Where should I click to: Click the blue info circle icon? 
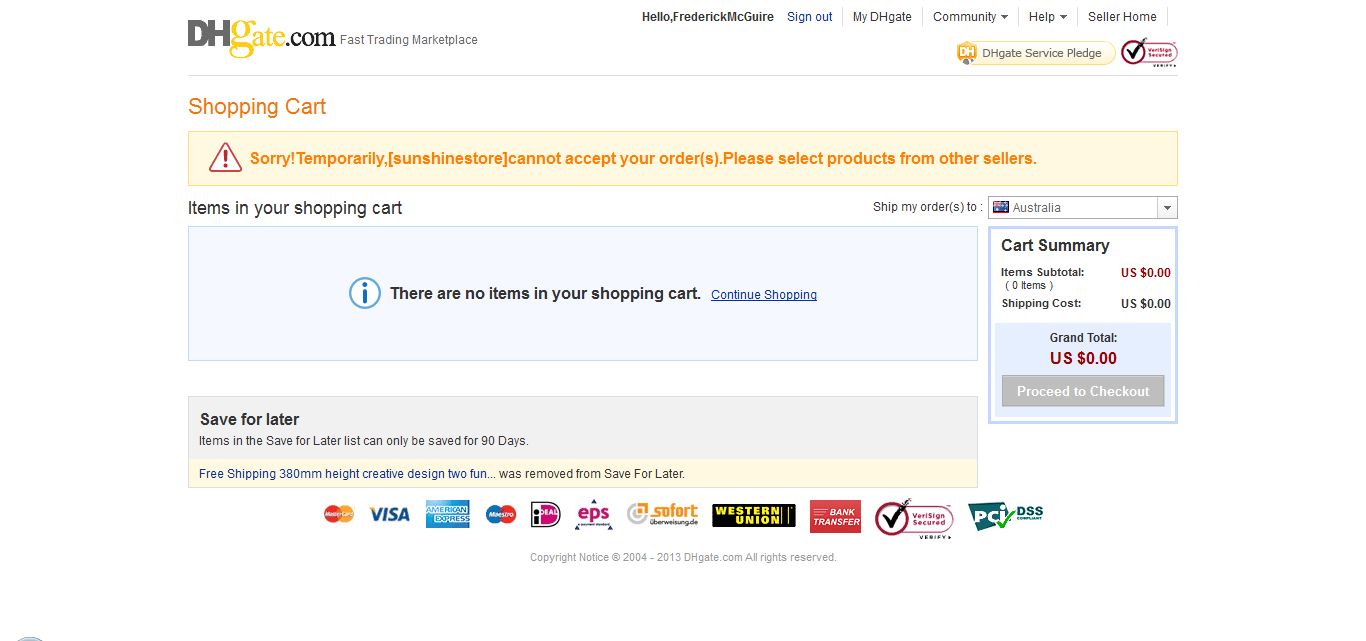tap(364, 293)
